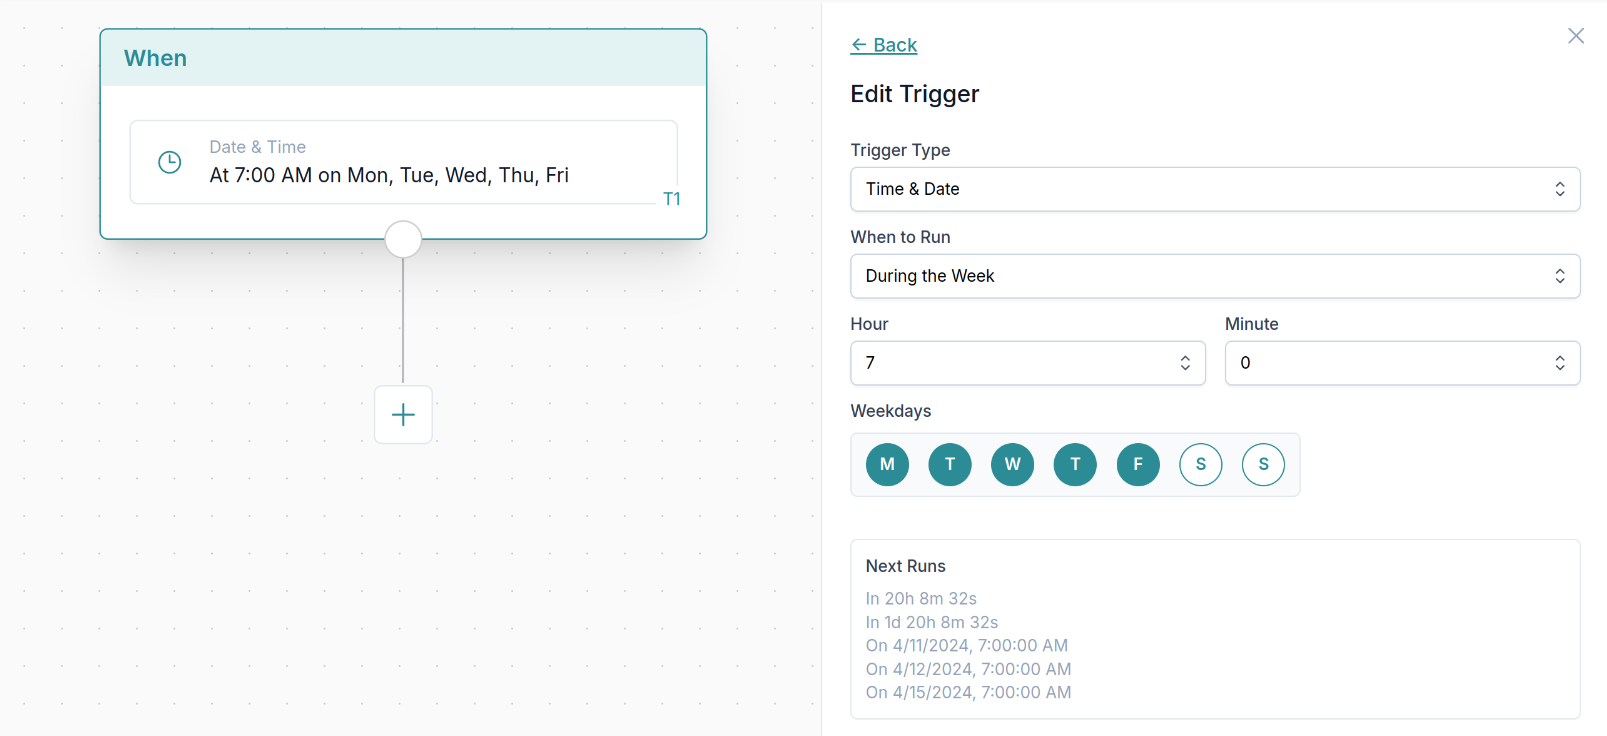
Task: Click the clock icon in the trigger card
Action: pos(170,162)
